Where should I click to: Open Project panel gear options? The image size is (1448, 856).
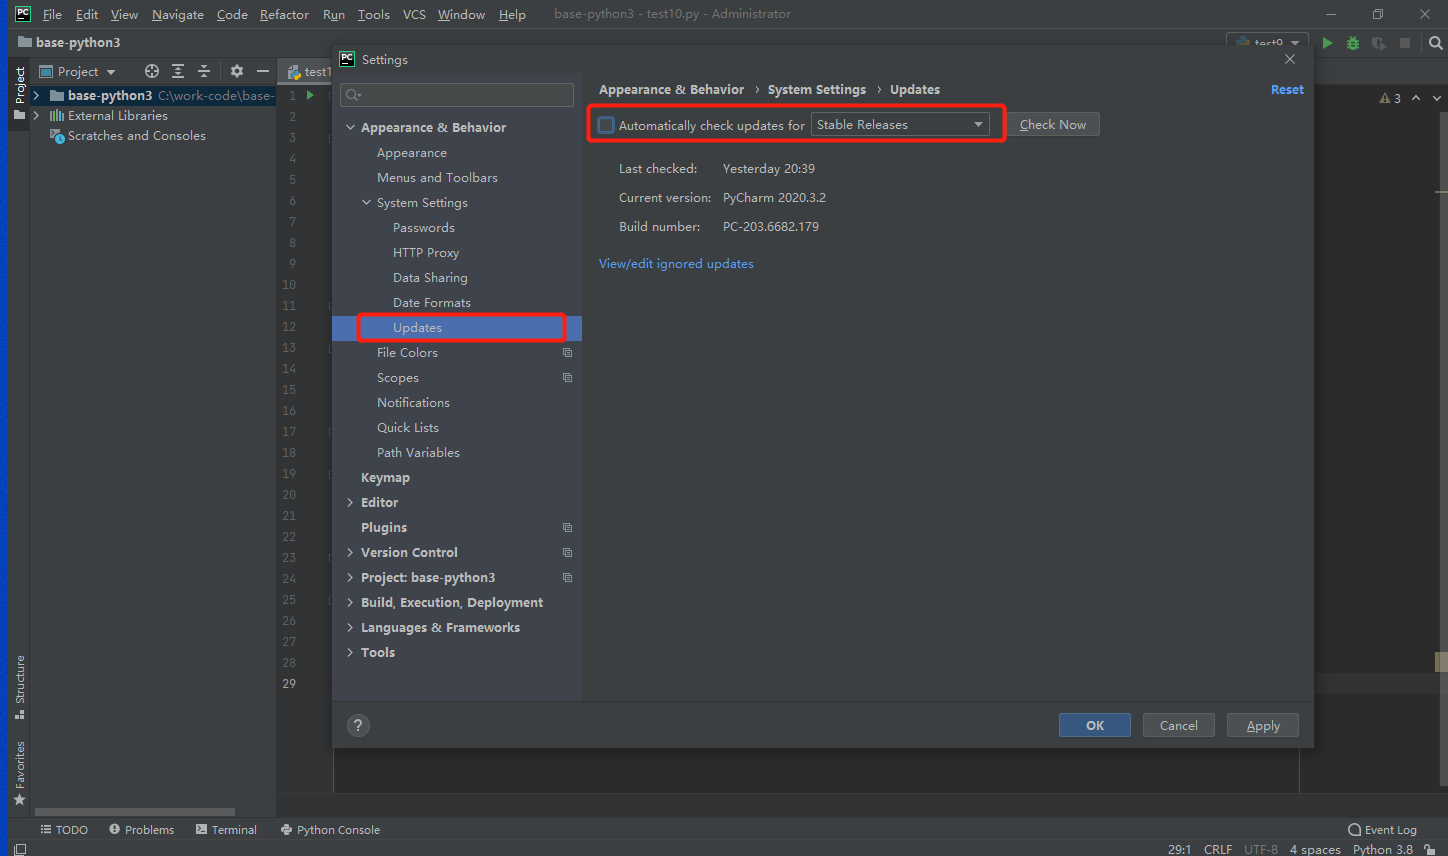(x=237, y=71)
